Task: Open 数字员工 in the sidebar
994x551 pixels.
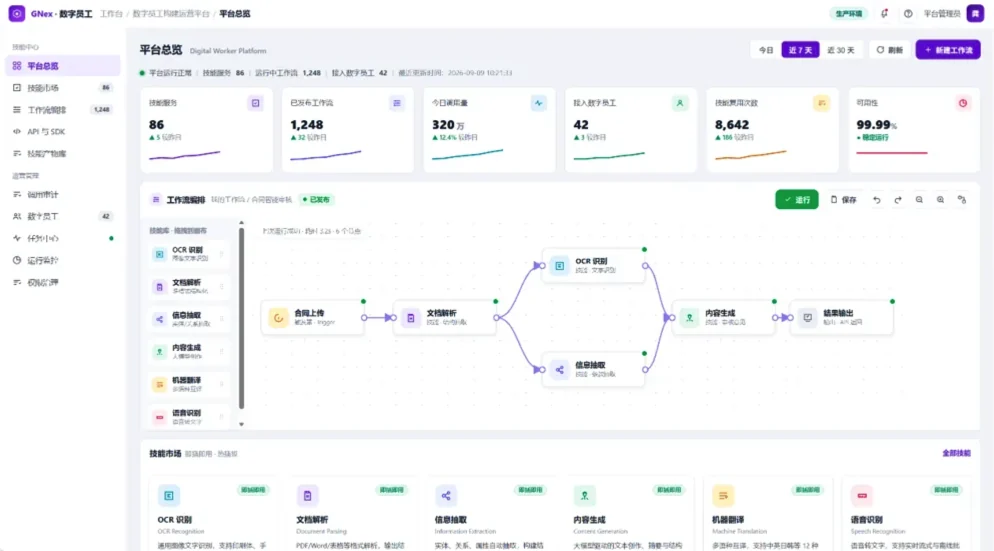Action: 62,216
